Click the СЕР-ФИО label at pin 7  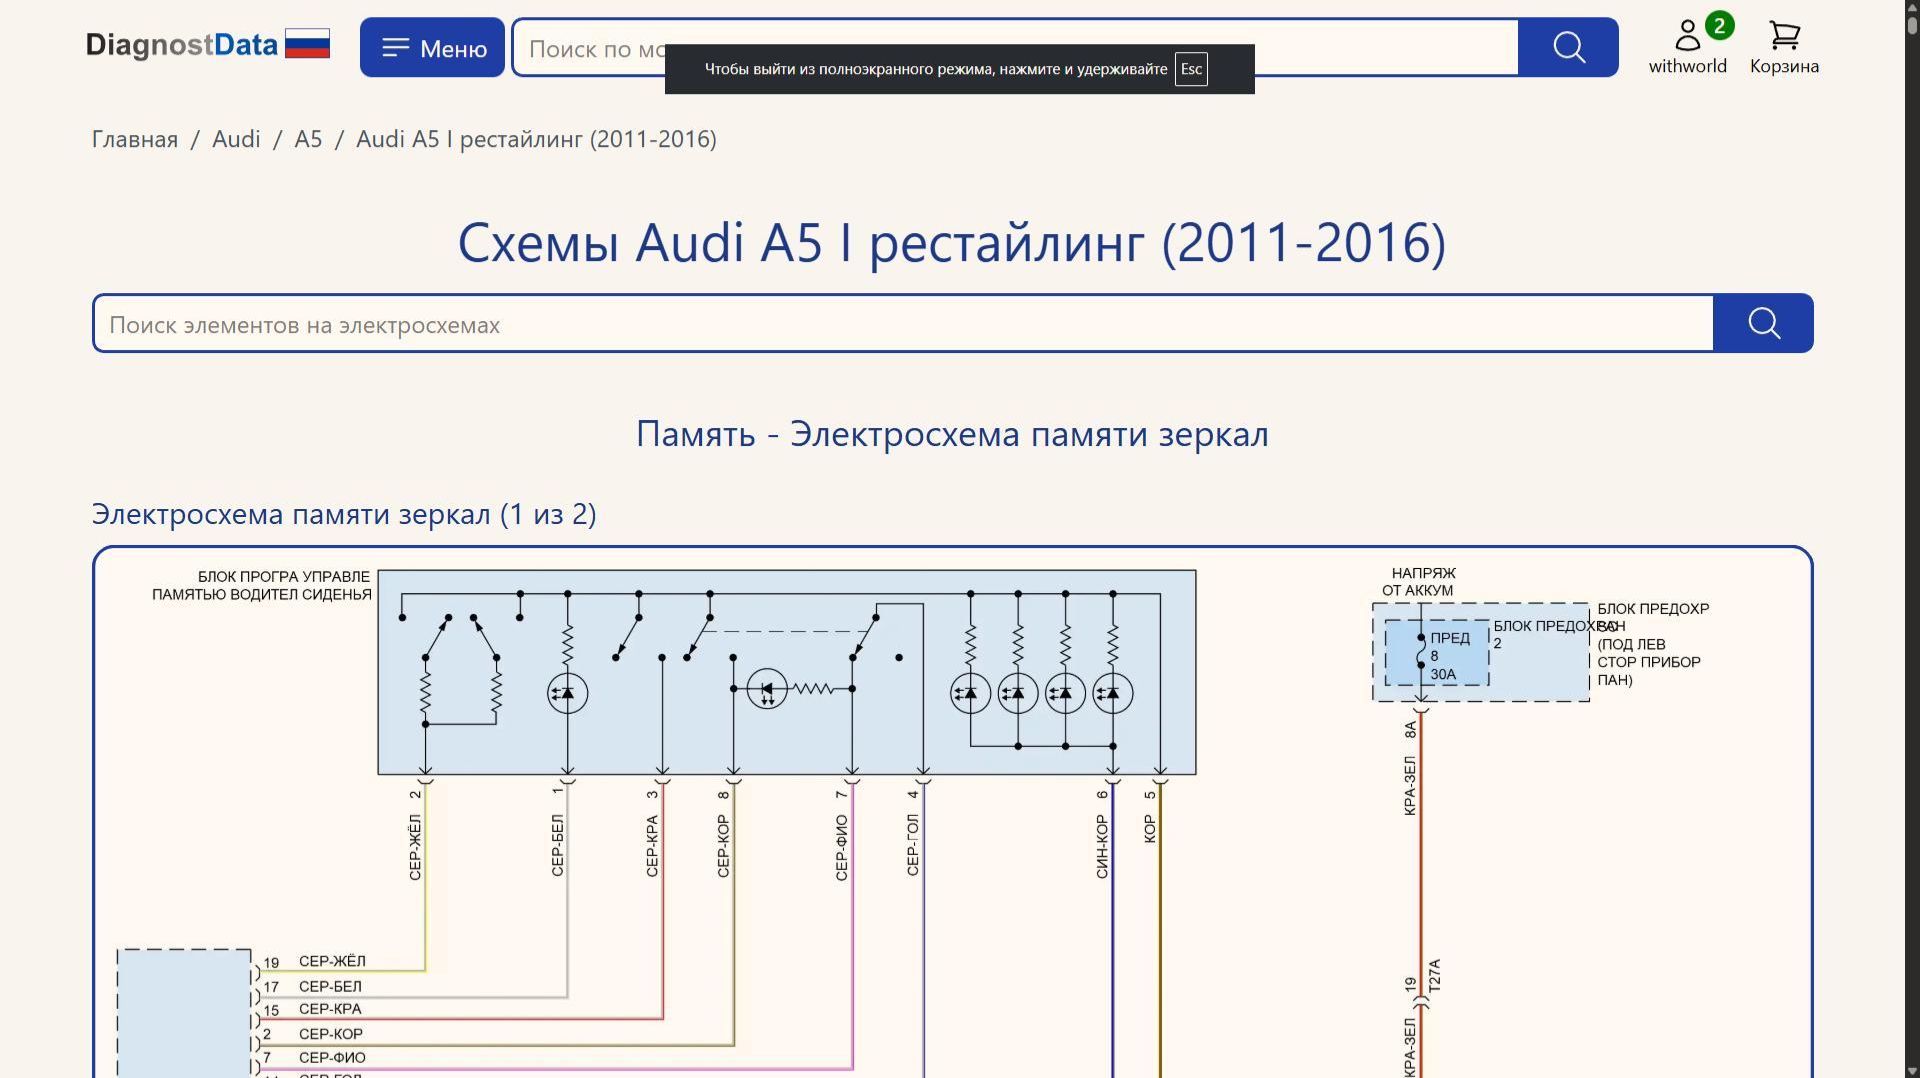pos(332,1057)
